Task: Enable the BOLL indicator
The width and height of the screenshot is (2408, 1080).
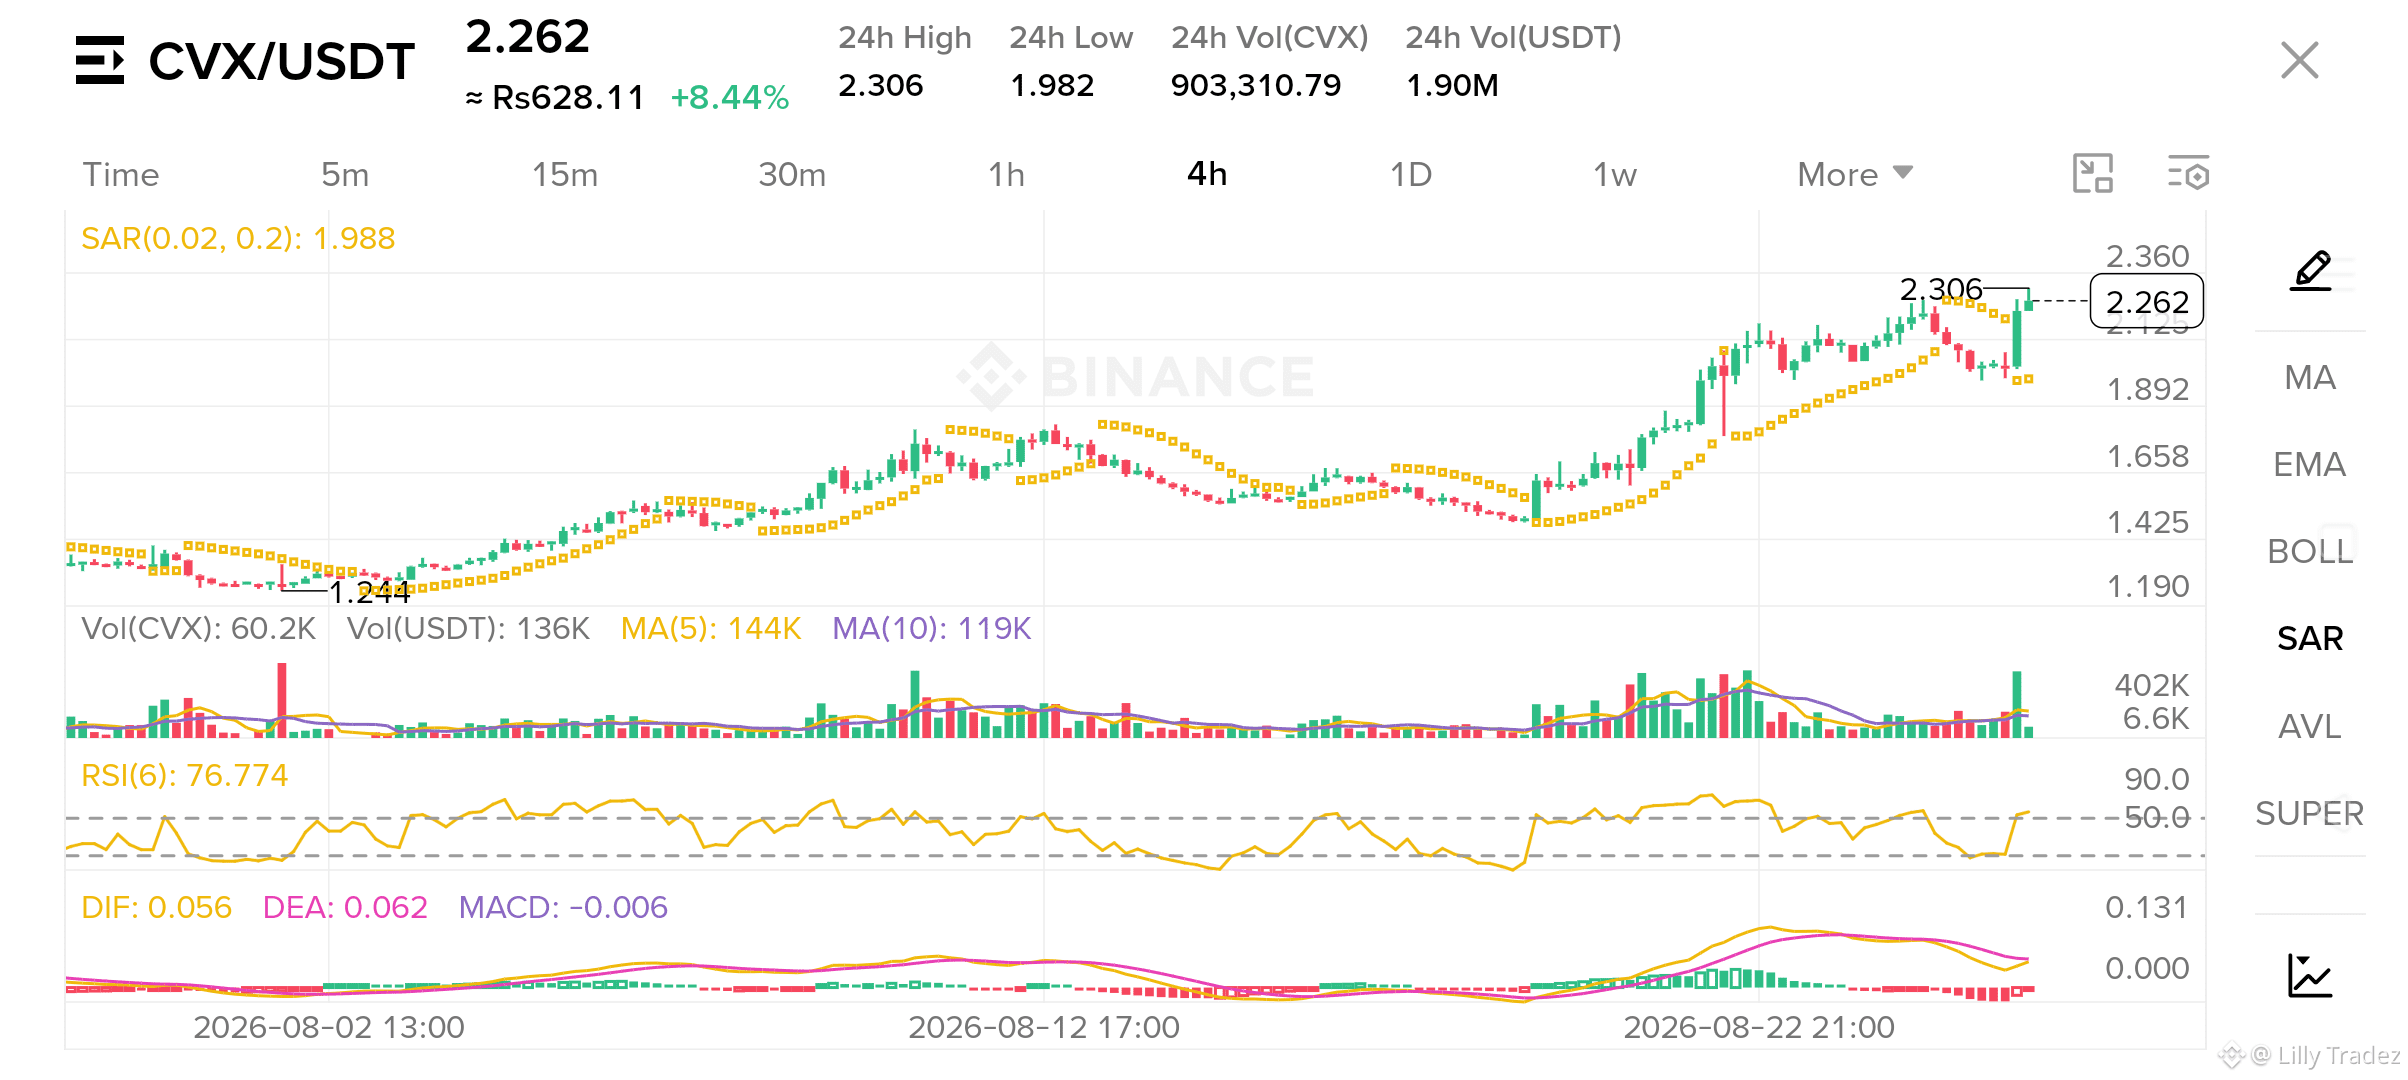Action: click(2310, 551)
